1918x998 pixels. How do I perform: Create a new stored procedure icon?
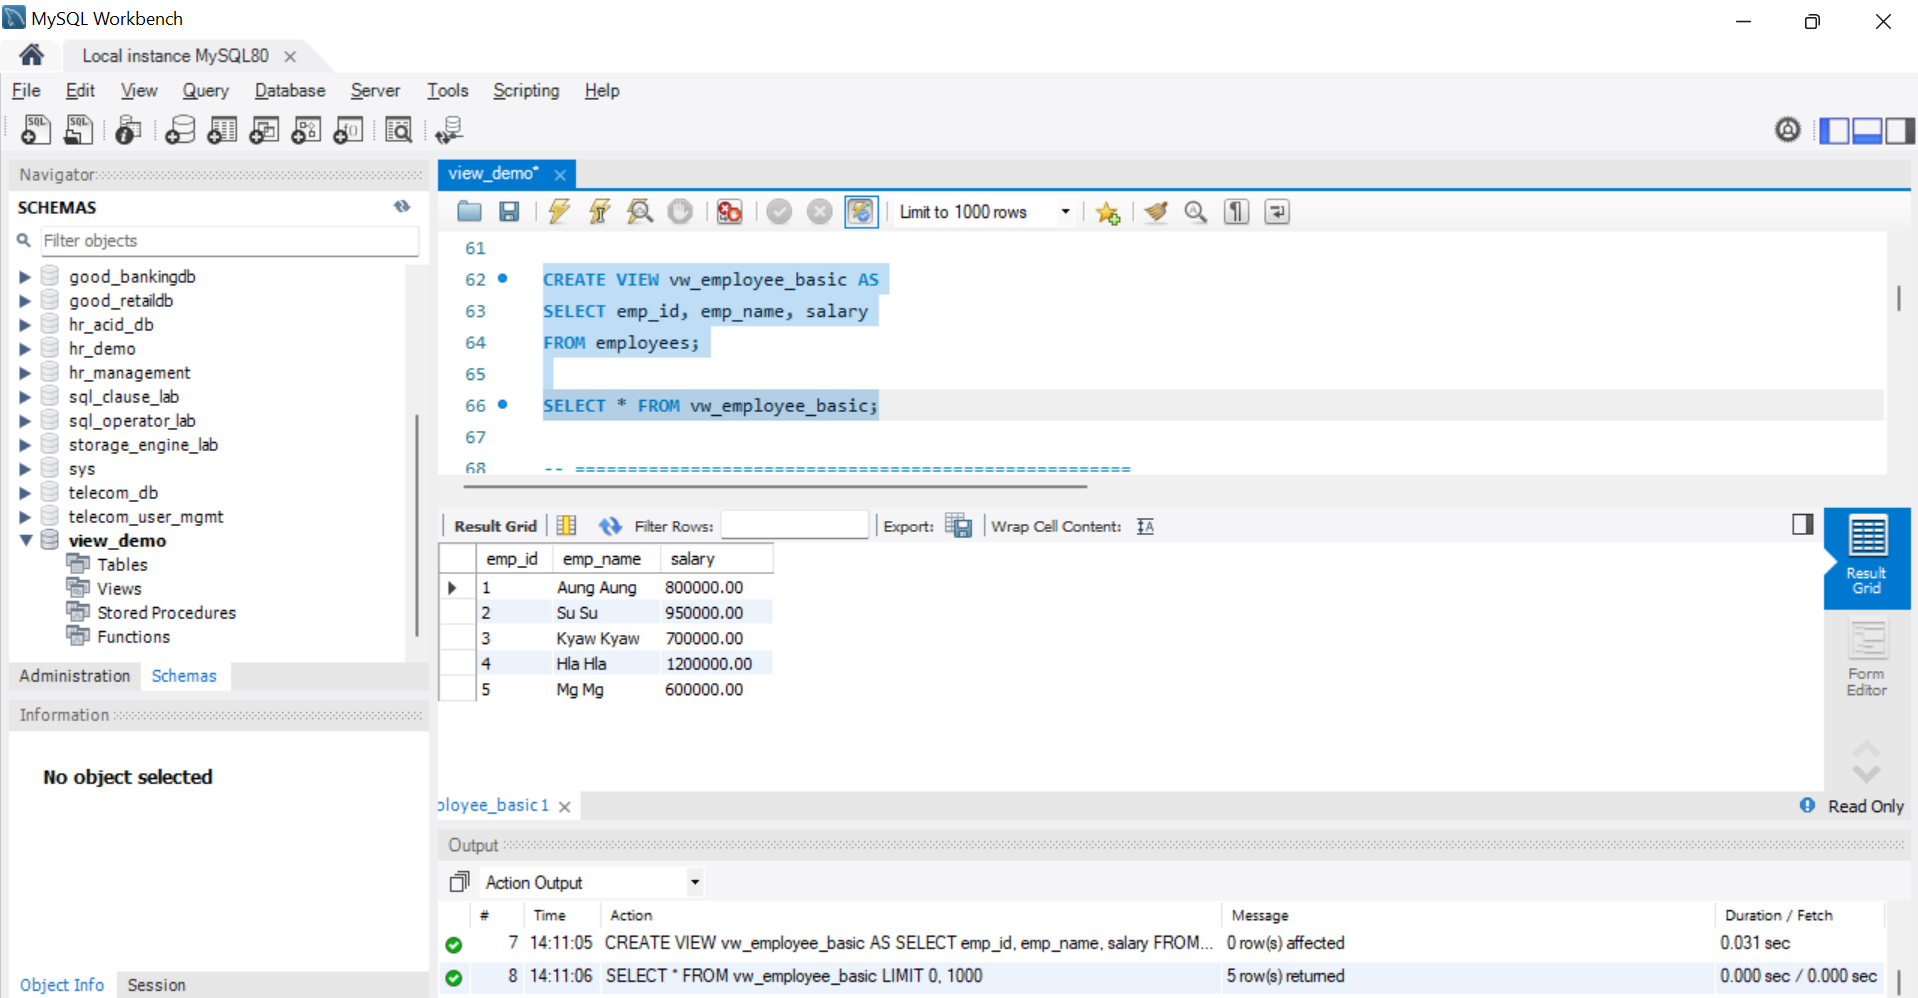(x=306, y=129)
